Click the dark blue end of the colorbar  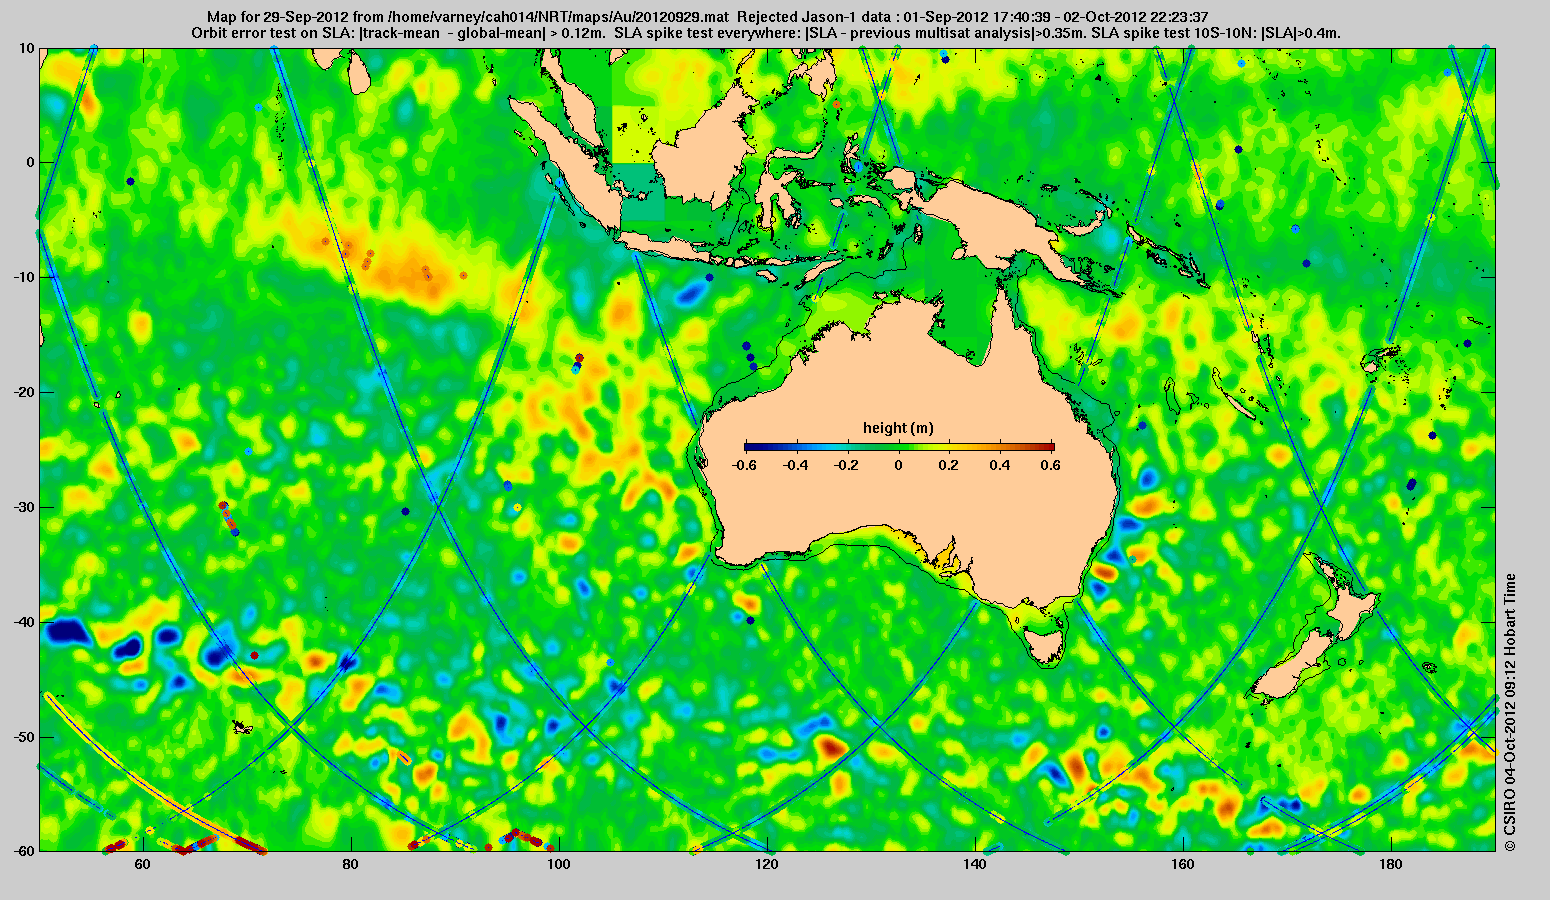[x=750, y=446]
